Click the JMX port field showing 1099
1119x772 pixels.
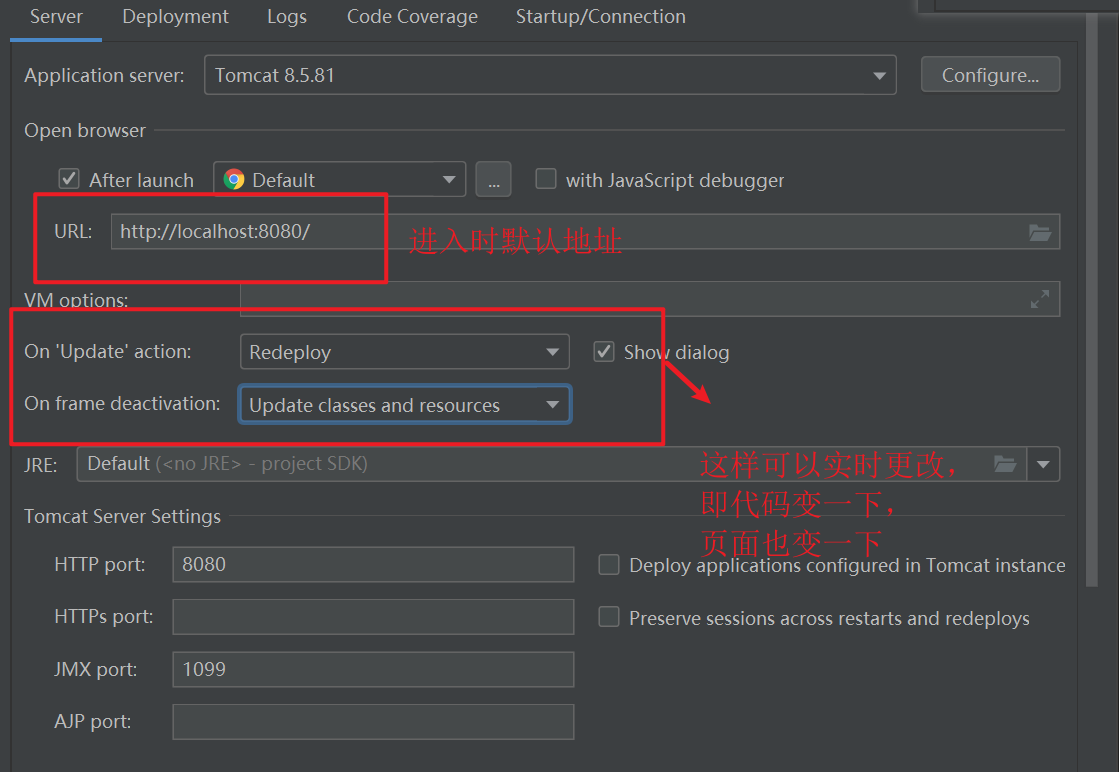coord(373,669)
